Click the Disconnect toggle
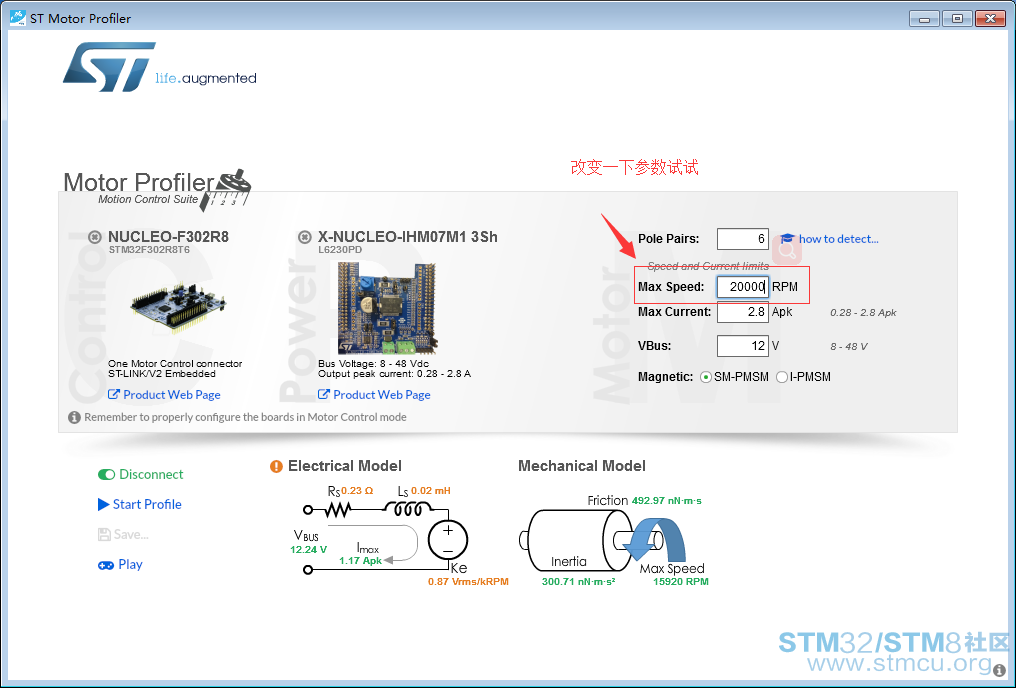Viewport: 1016px width, 688px height. (141, 474)
